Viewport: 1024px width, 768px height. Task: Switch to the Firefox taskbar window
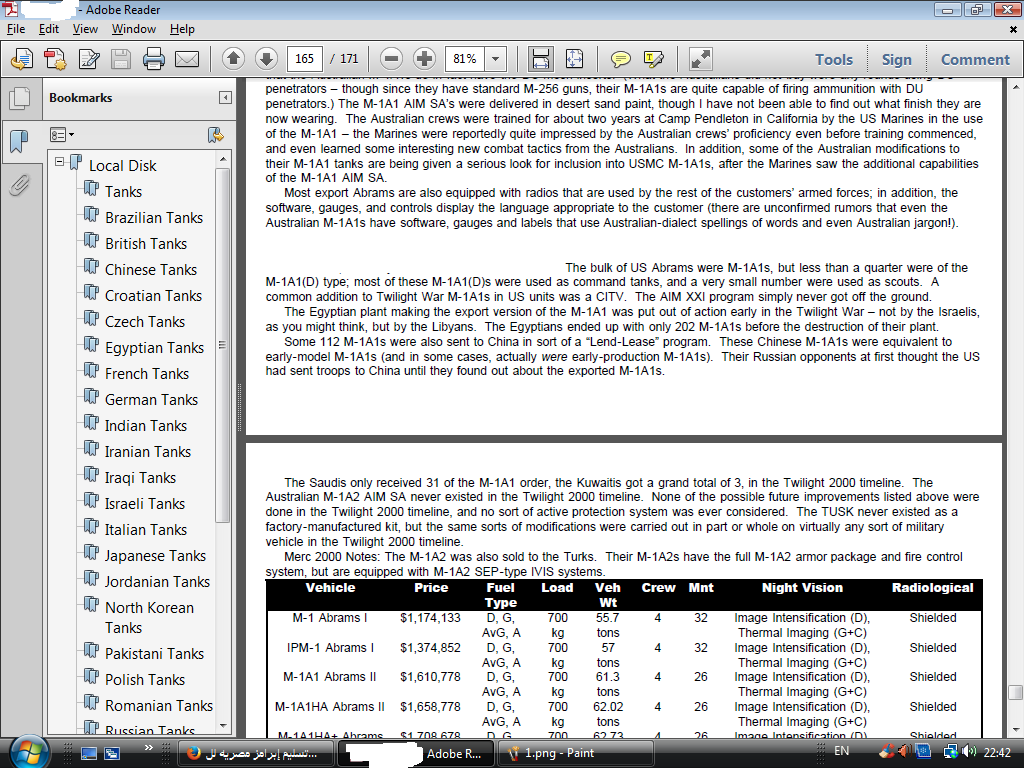click(x=256, y=753)
